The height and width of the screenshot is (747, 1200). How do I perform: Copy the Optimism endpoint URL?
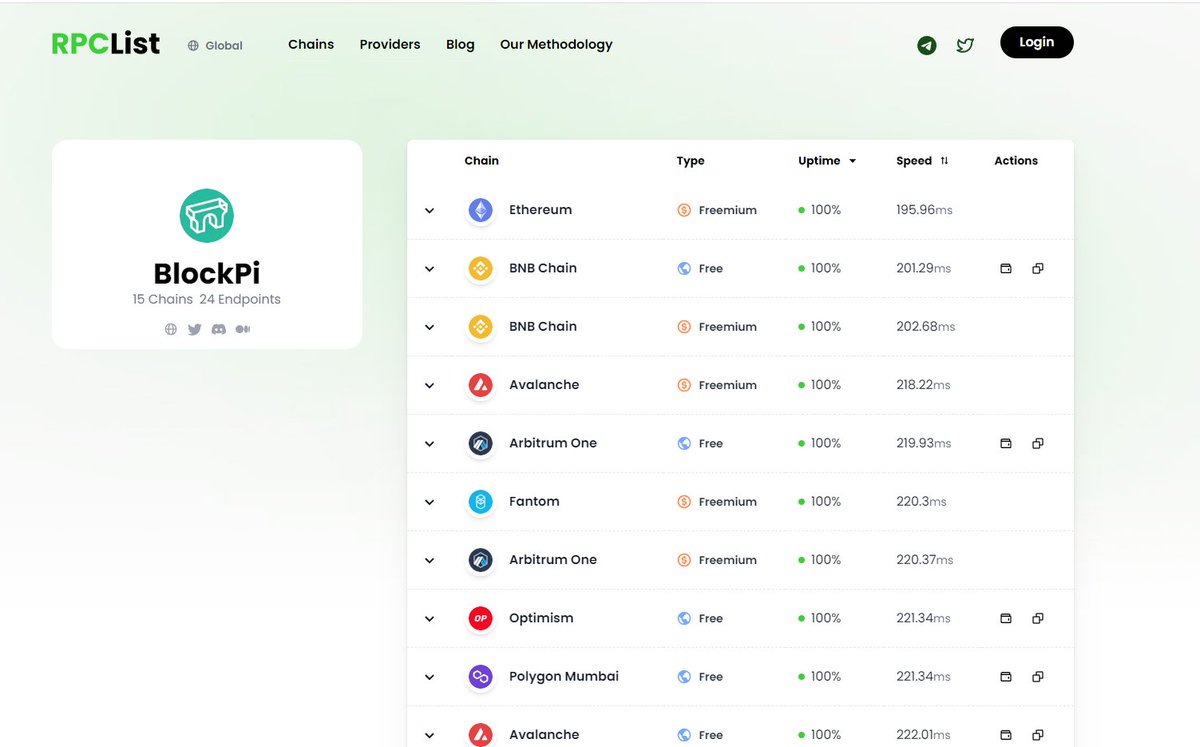pos(1038,618)
